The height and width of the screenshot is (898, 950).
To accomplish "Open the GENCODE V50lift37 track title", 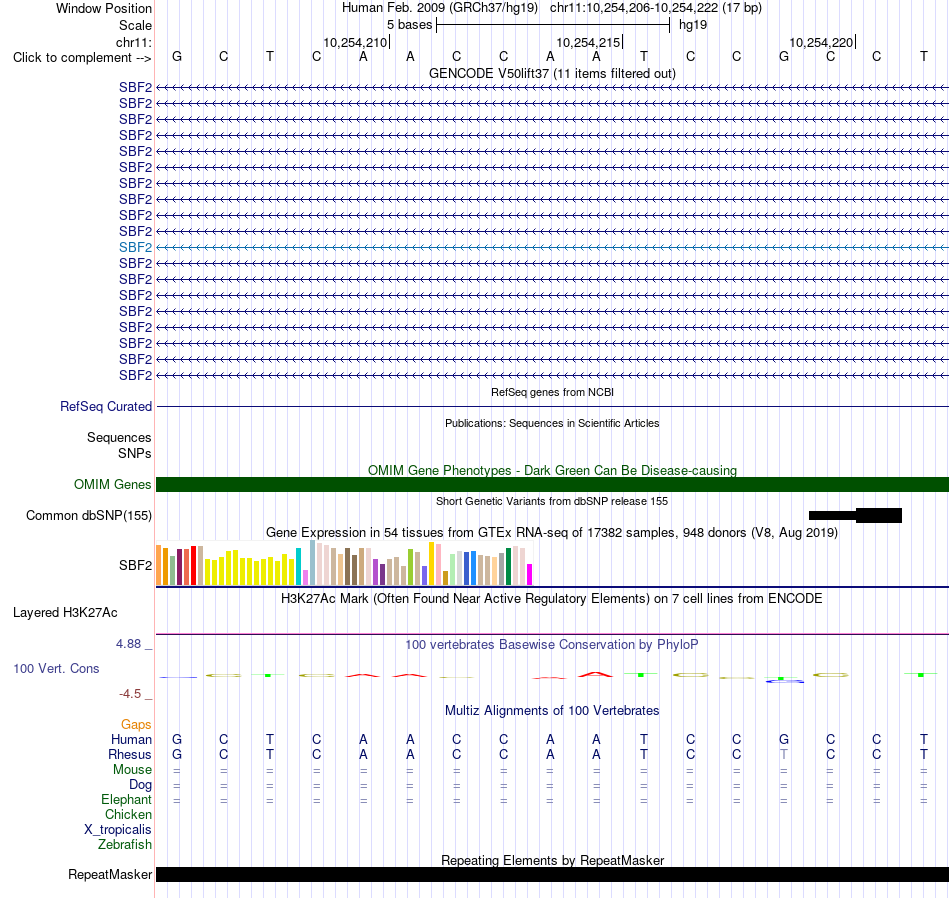I will click(x=552, y=73).
